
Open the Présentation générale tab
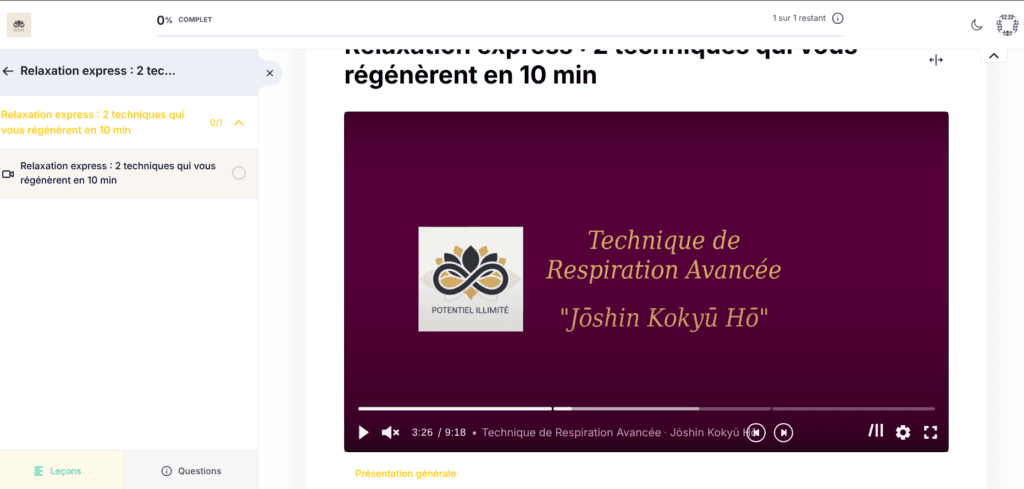(x=405, y=473)
